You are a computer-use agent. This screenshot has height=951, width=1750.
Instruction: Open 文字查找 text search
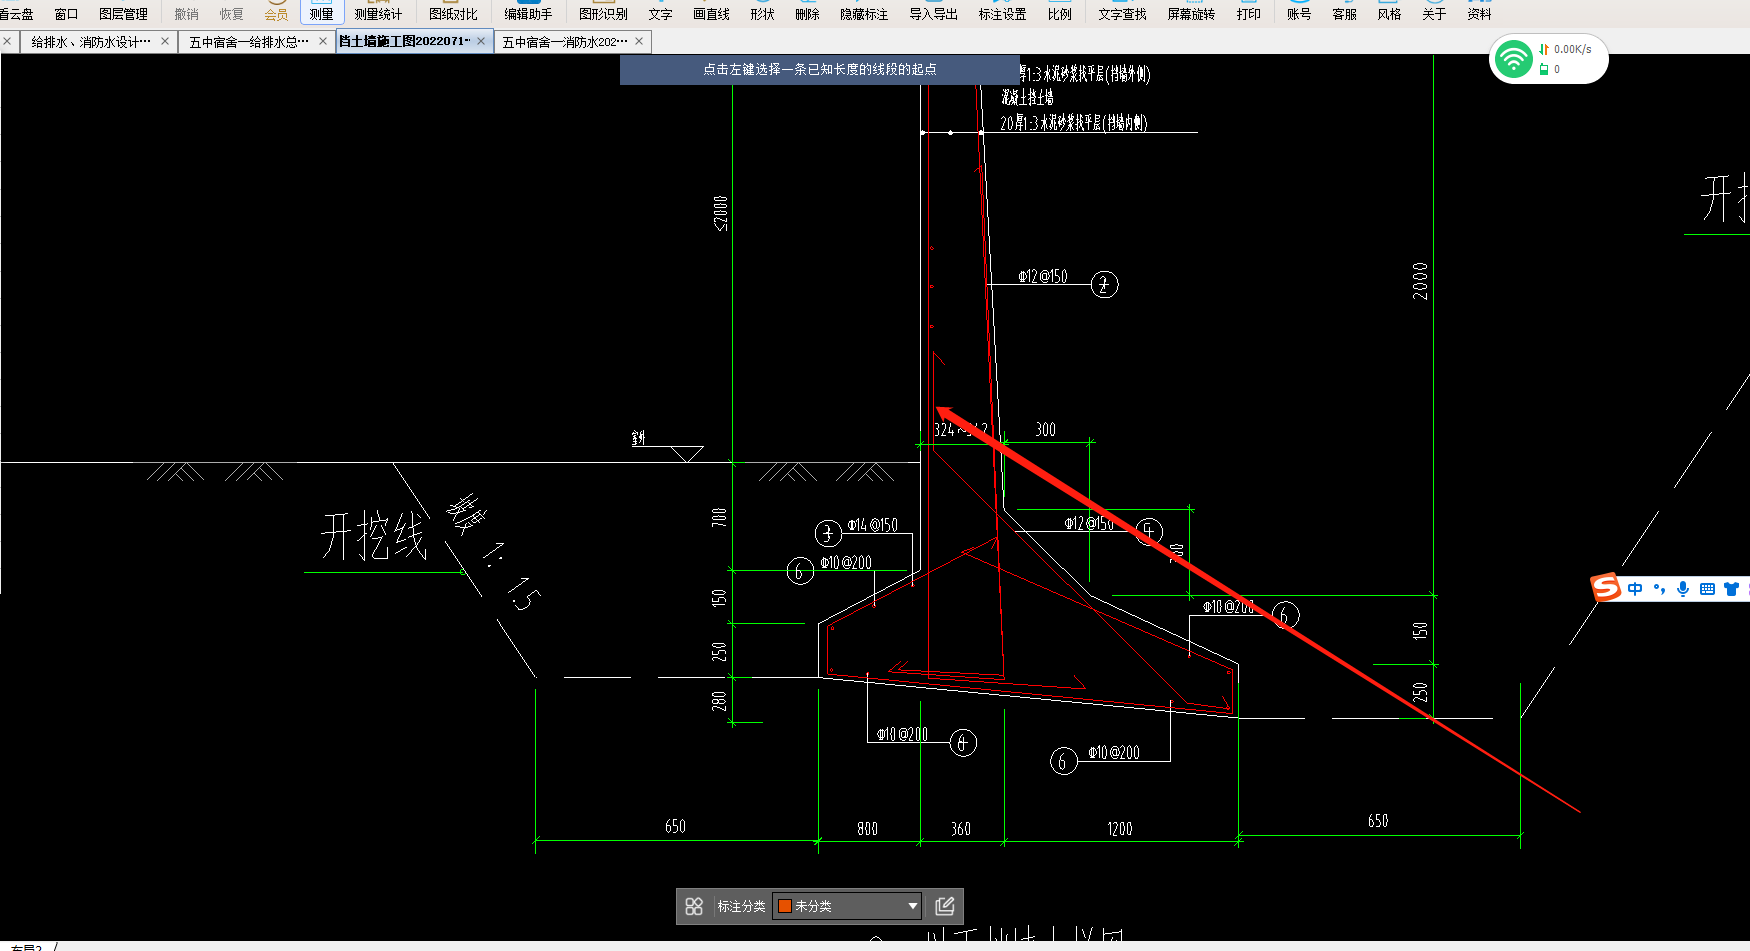click(1122, 14)
